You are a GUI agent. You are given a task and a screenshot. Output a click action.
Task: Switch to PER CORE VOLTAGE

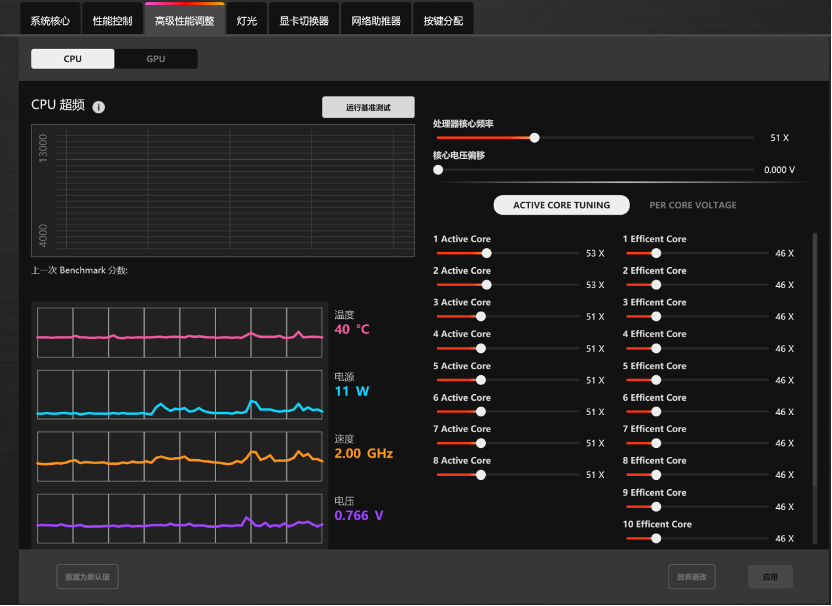click(692, 205)
